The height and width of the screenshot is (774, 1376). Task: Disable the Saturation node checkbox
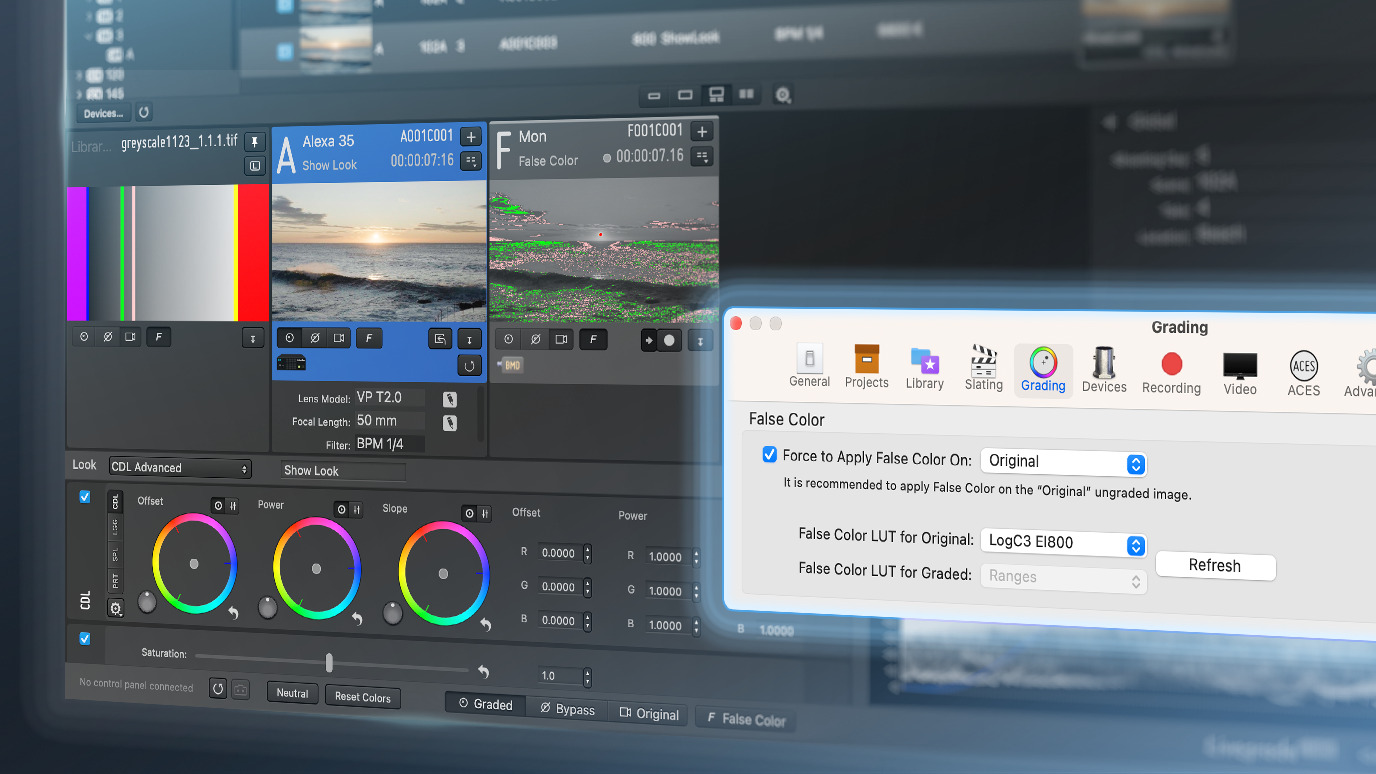[x=84, y=638]
